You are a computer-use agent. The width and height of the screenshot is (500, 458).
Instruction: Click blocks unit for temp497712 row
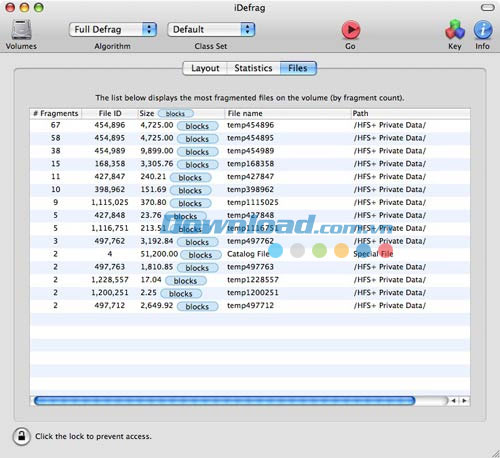tap(197, 306)
